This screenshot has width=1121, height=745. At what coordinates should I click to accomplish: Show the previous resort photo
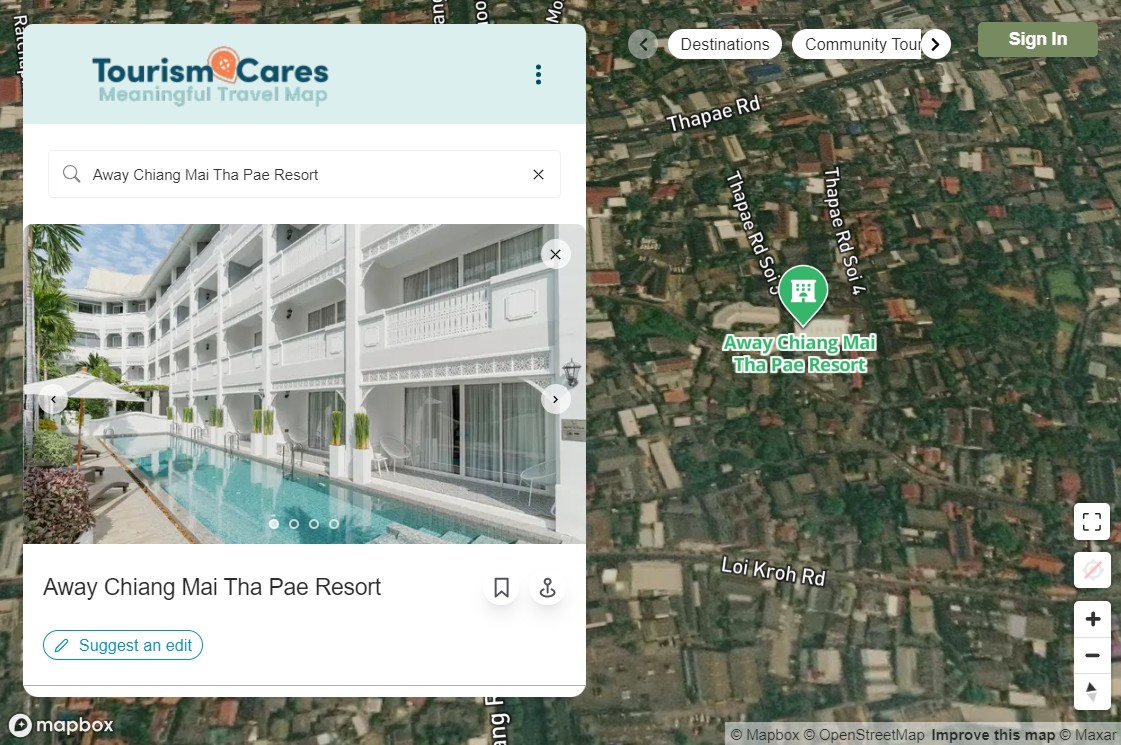pos(53,399)
